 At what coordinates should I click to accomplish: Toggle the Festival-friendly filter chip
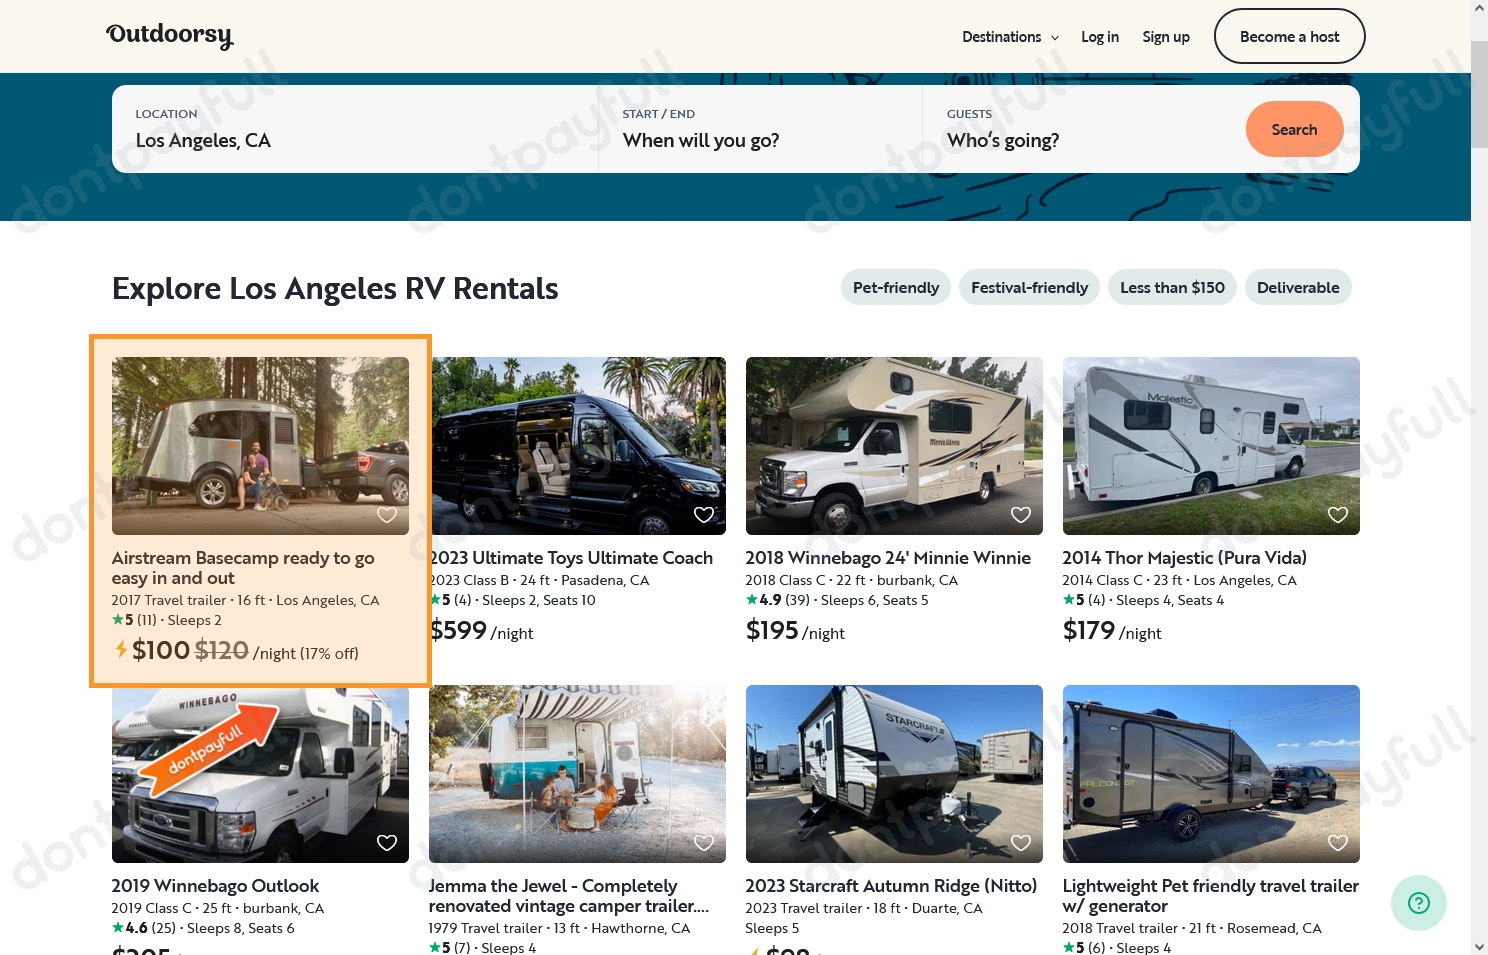click(x=1029, y=287)
